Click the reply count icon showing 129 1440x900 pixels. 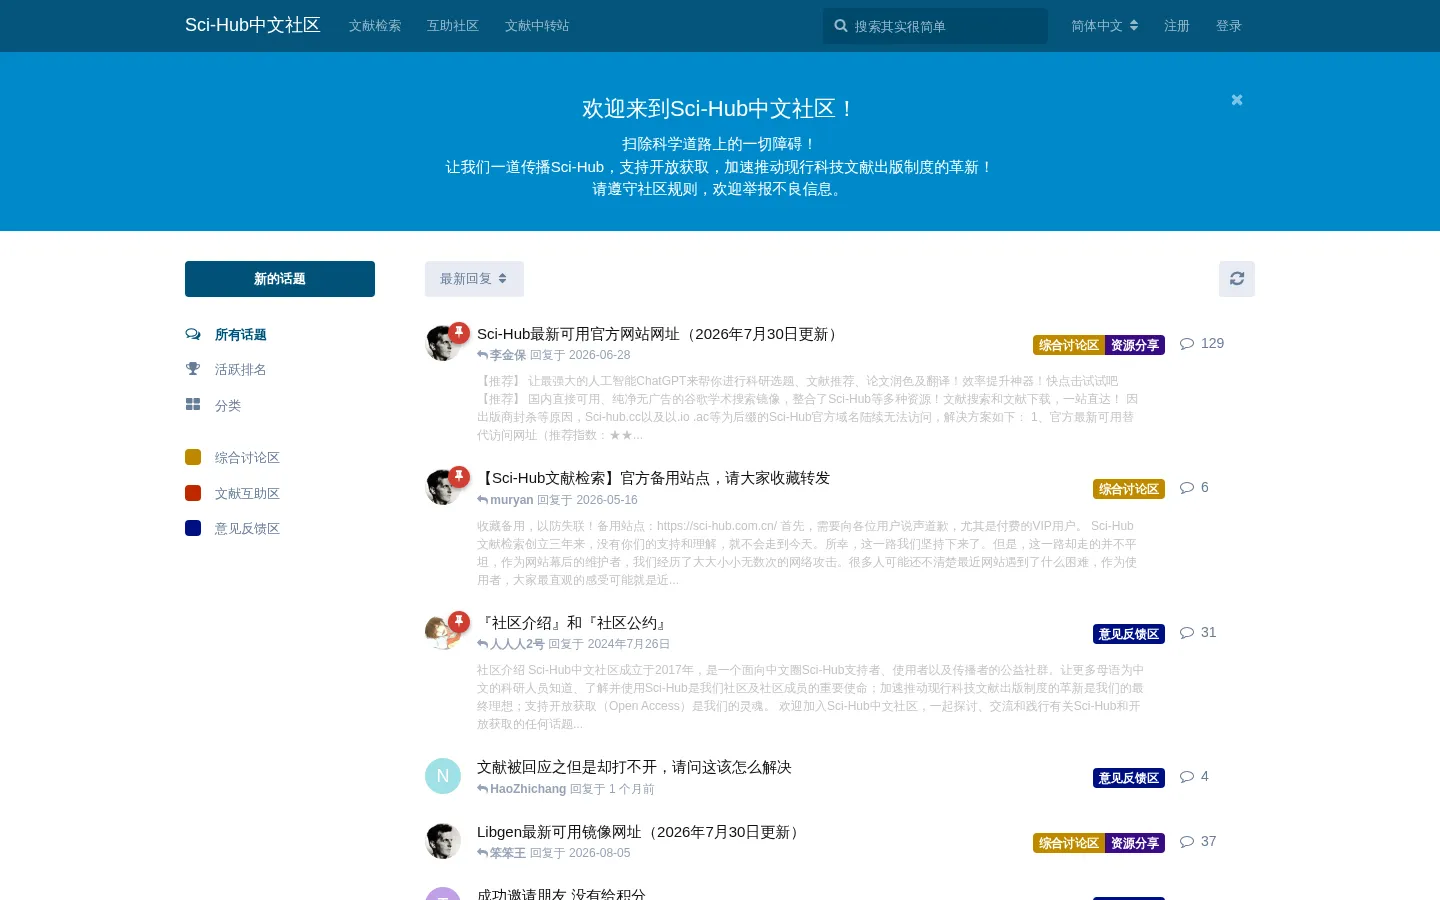click(1187, 343)
